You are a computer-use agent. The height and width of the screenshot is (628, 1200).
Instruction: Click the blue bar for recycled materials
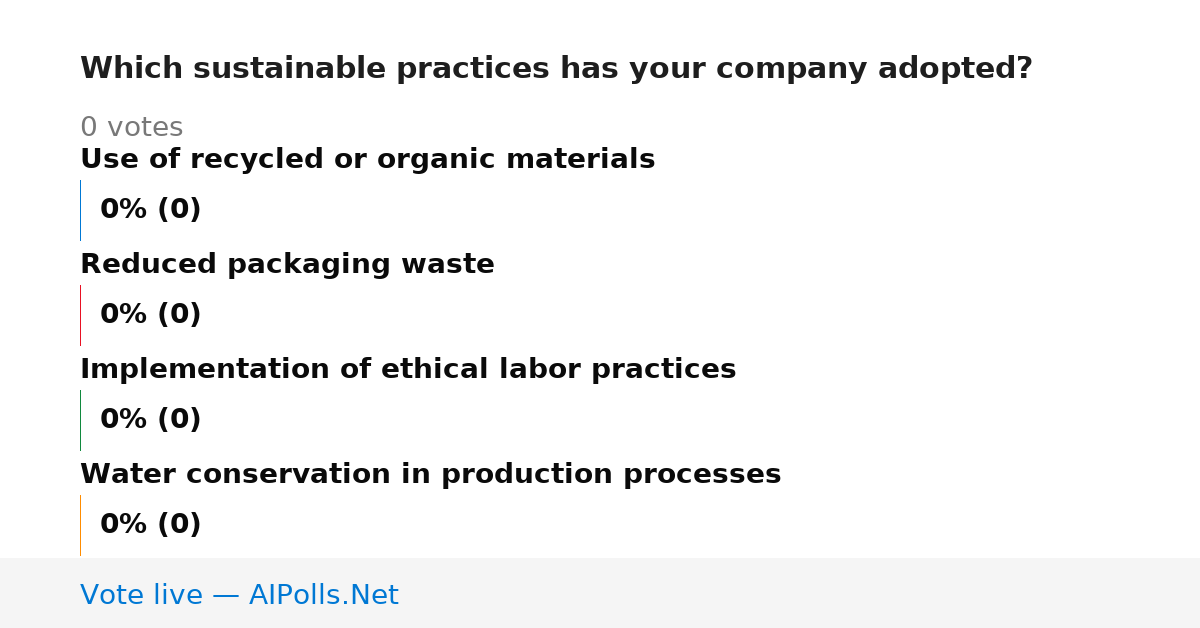click(x=80, y=210)
